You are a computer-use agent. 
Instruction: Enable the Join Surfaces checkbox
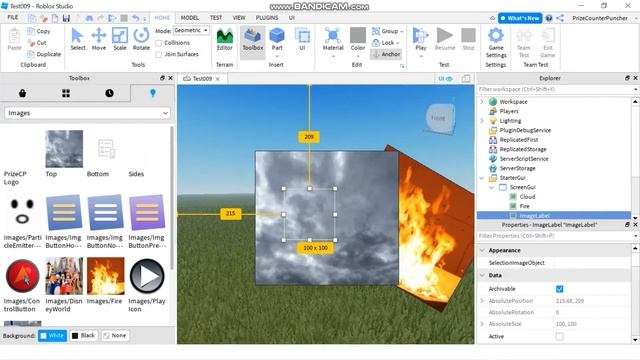tap(158, 54)
